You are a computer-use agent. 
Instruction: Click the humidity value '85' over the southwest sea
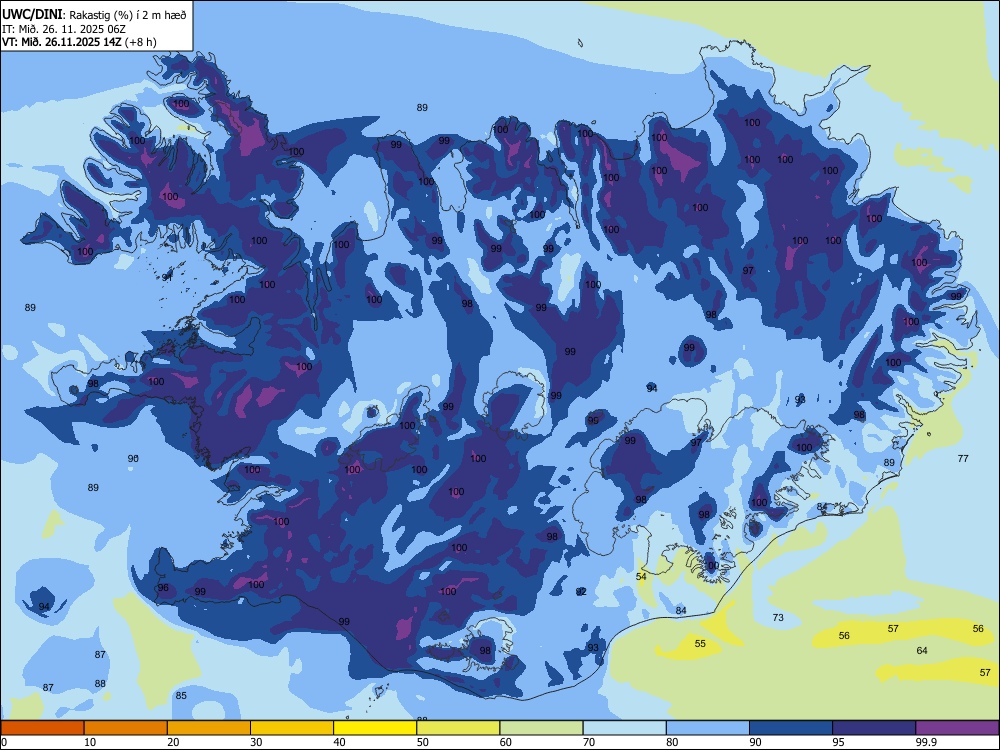(x=181, y=695)
